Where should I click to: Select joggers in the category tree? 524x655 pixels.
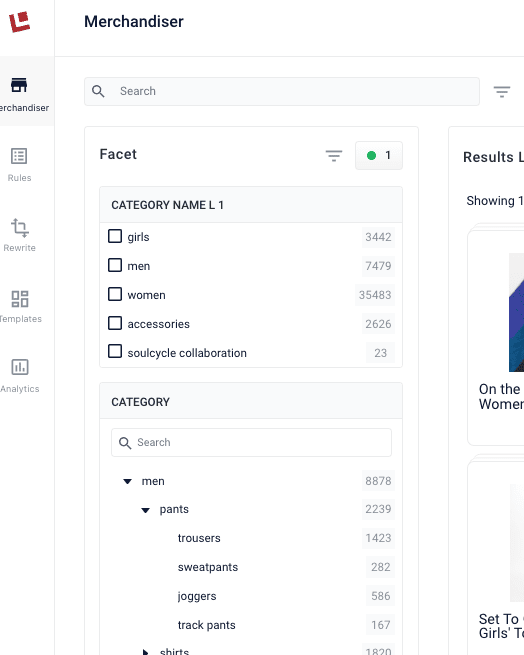(197, 596)
